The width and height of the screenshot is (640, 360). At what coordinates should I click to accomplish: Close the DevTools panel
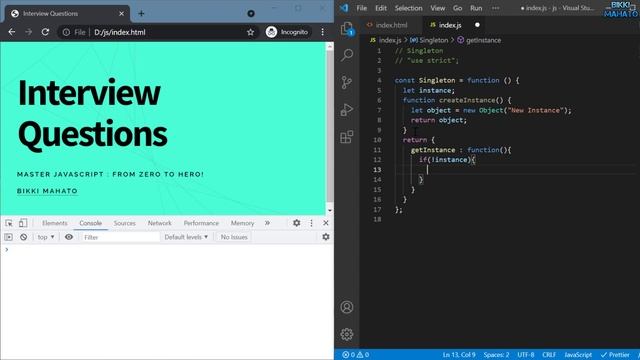tap(326, 223)
